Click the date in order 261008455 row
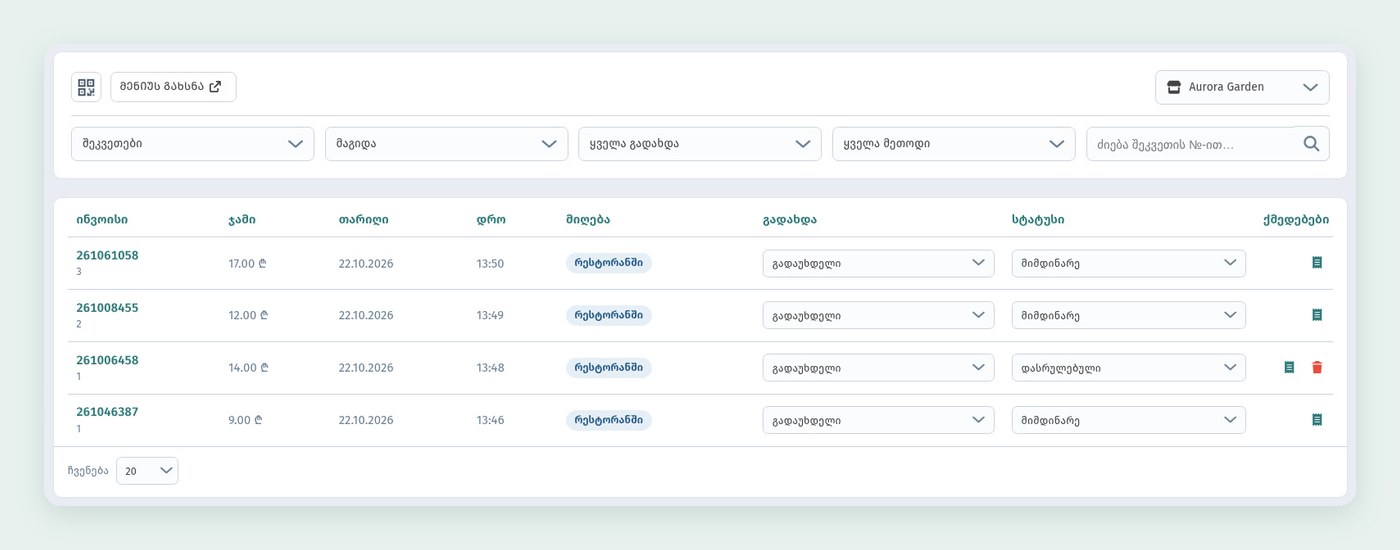This screenshot has height=550, width=1400. (366, 316)
